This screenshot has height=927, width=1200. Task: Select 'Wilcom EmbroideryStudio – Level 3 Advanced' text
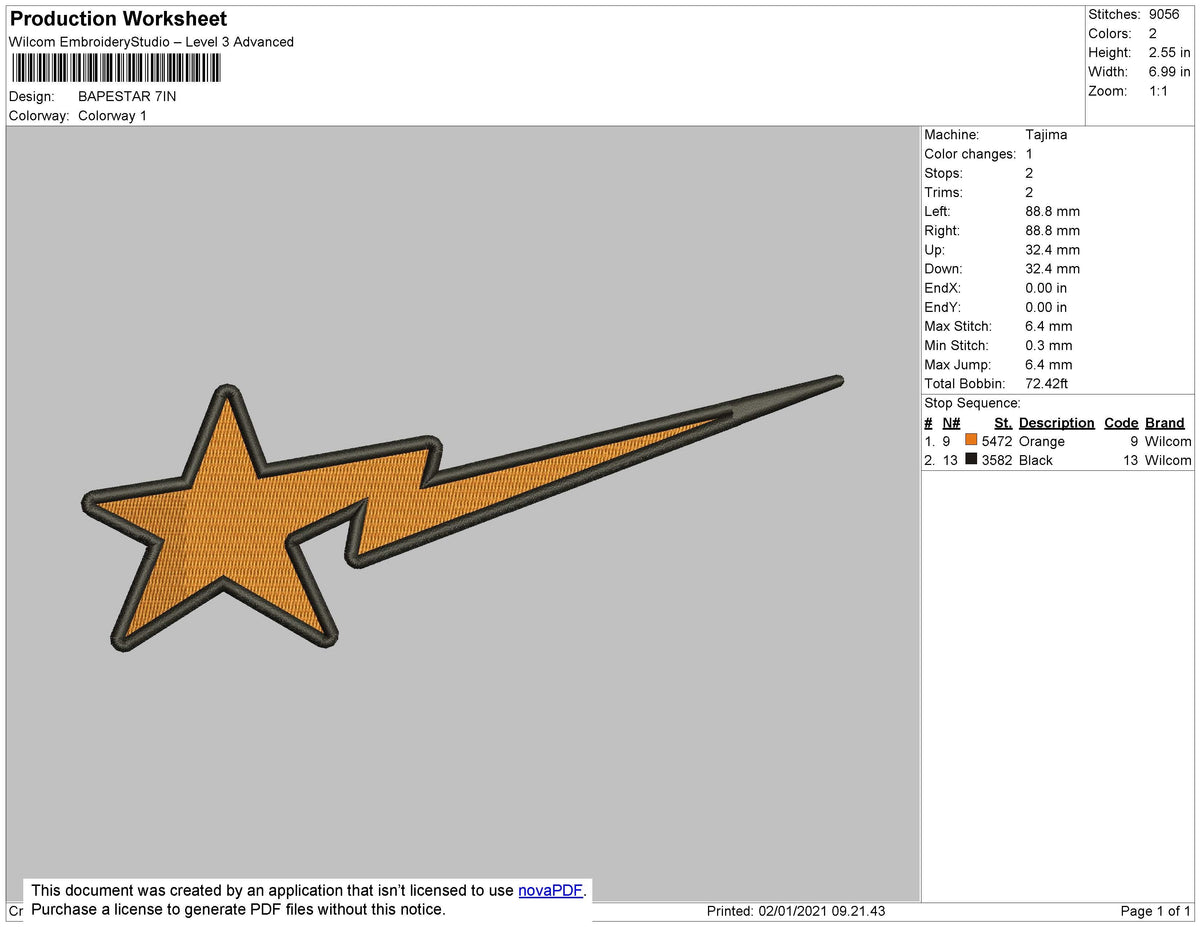point(151,42)
